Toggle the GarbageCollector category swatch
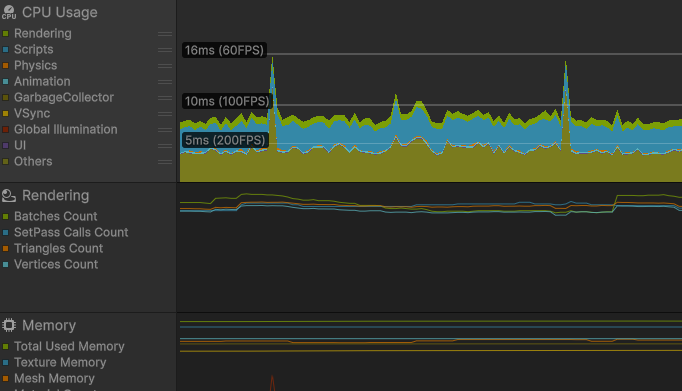The image size is (682, 391). (x=6, y=97)
